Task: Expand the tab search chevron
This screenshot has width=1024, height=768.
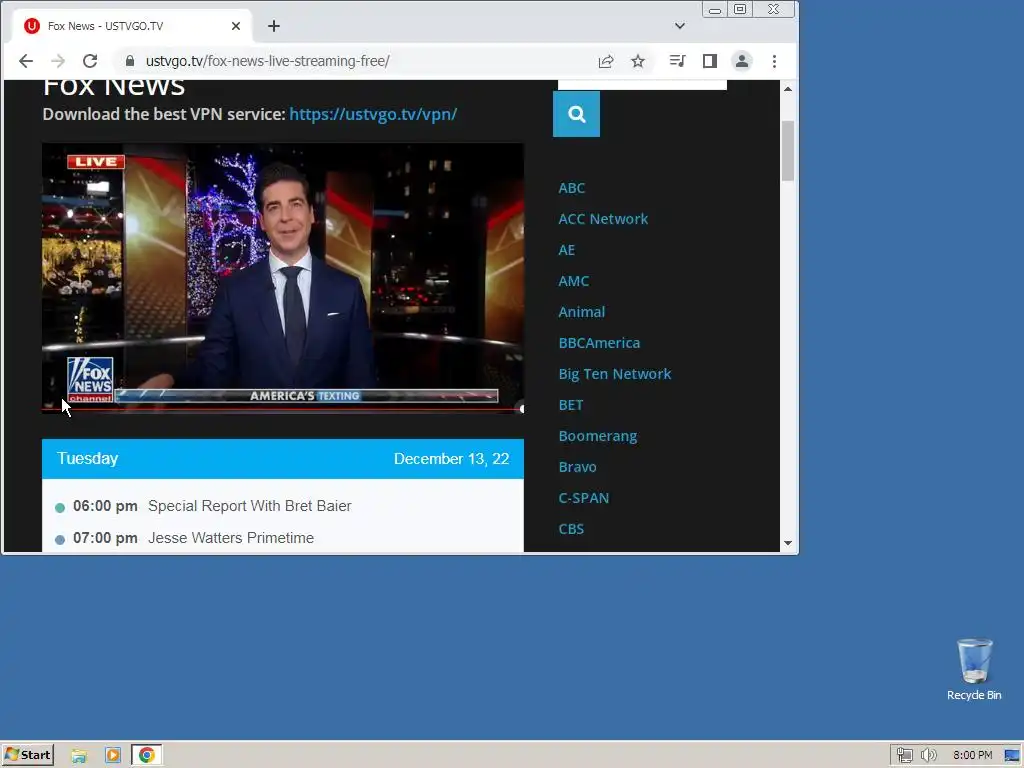Action: click(680, 26)
